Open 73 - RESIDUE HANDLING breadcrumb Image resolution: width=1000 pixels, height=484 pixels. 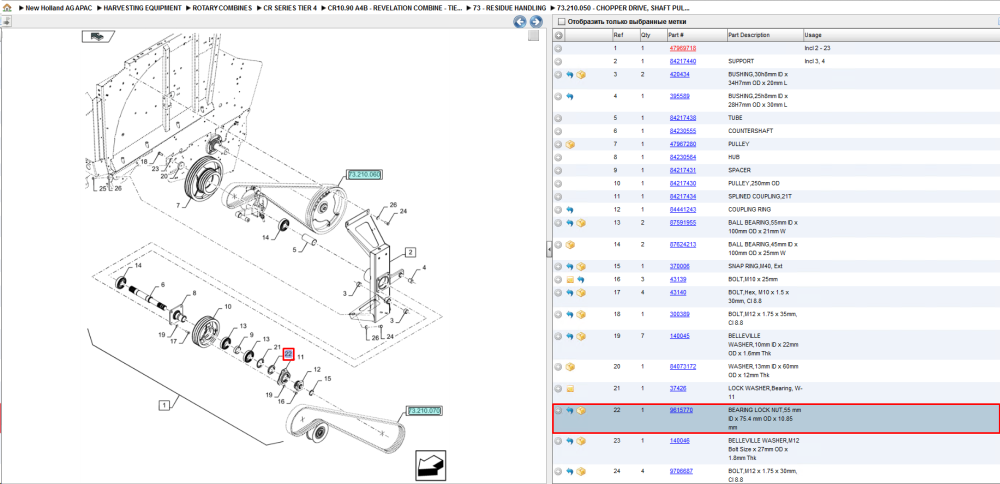pos(509,8)
